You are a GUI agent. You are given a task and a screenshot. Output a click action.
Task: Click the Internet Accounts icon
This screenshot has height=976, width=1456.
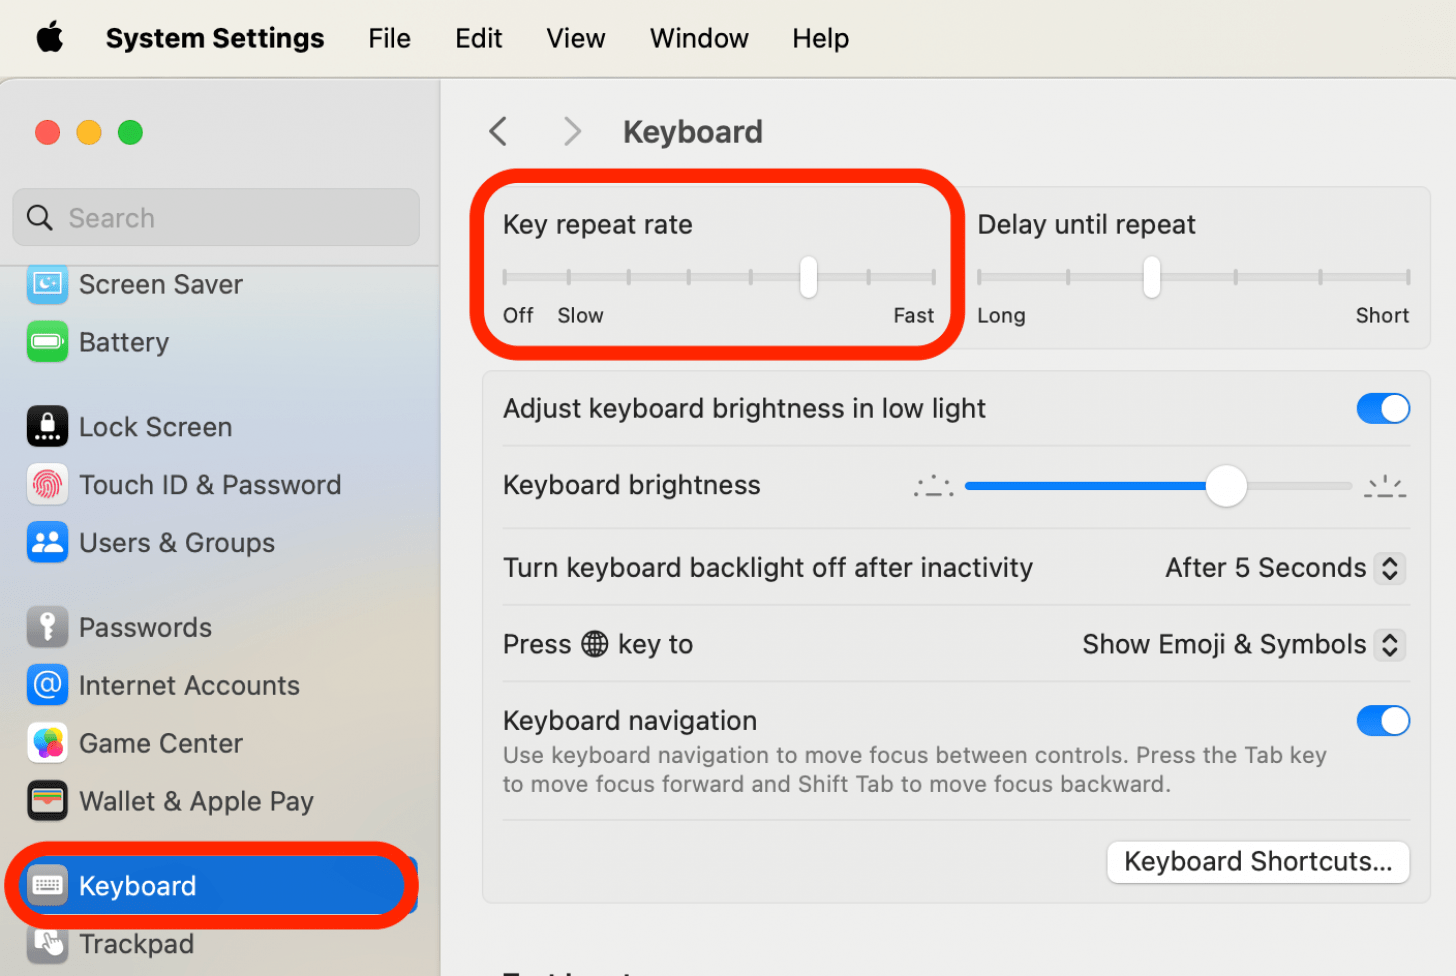(x=47, y=685)
